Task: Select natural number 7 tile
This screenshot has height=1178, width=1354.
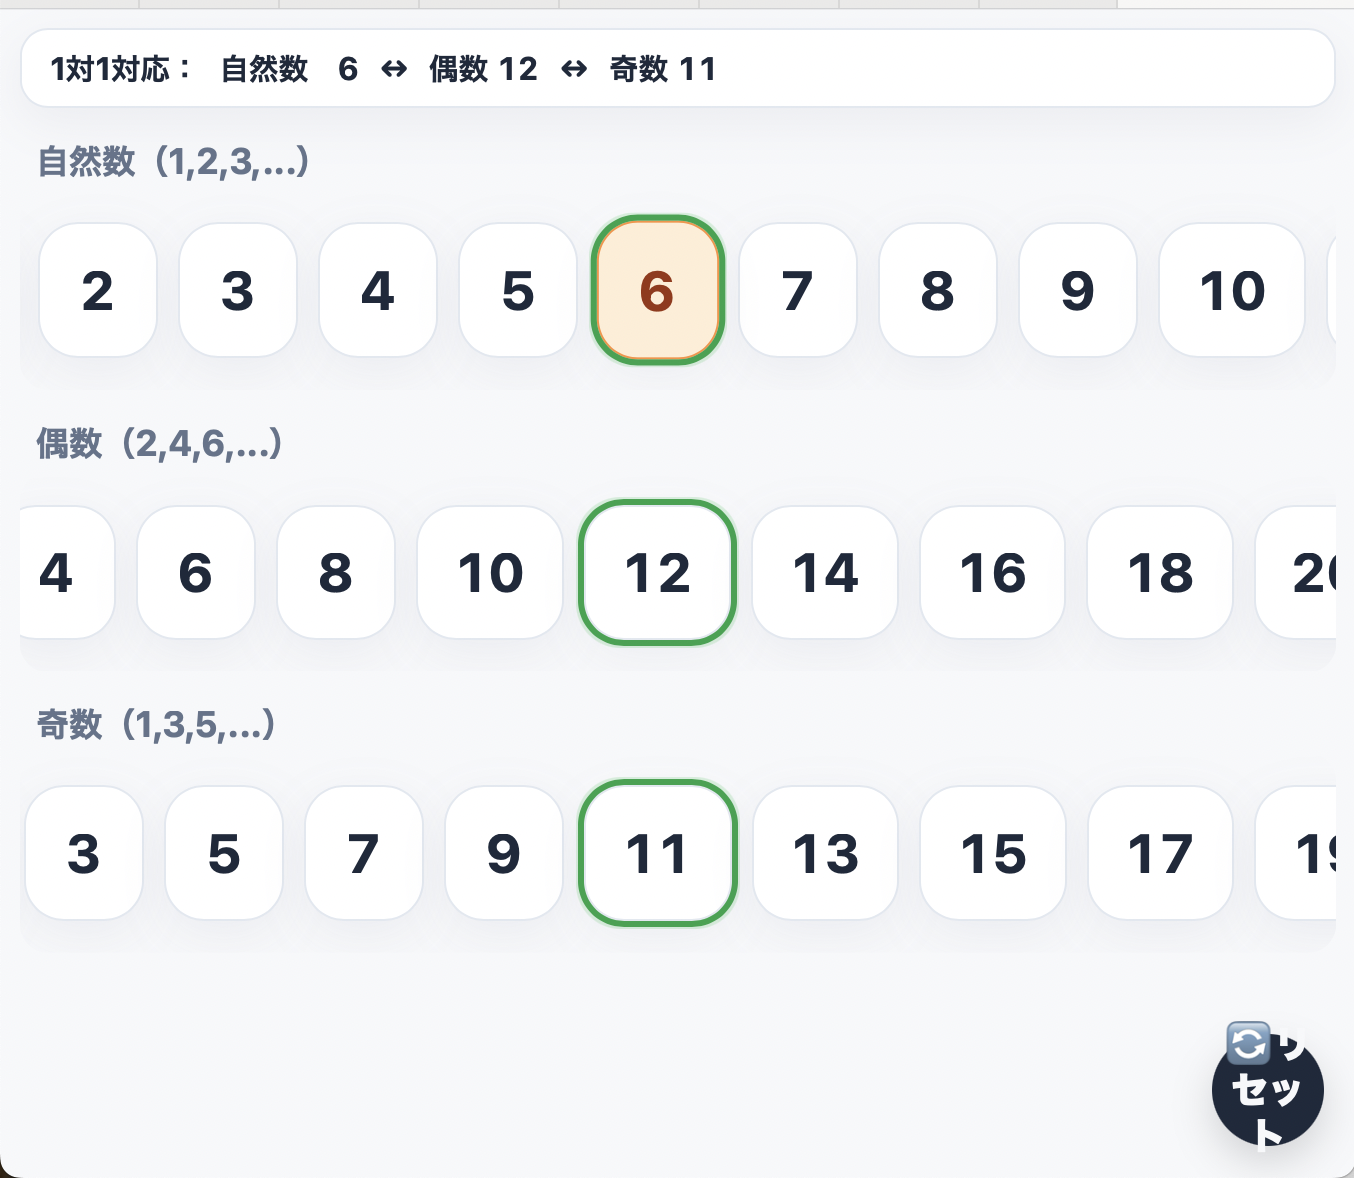Action: pyautogui.click(x=798, y=291)
